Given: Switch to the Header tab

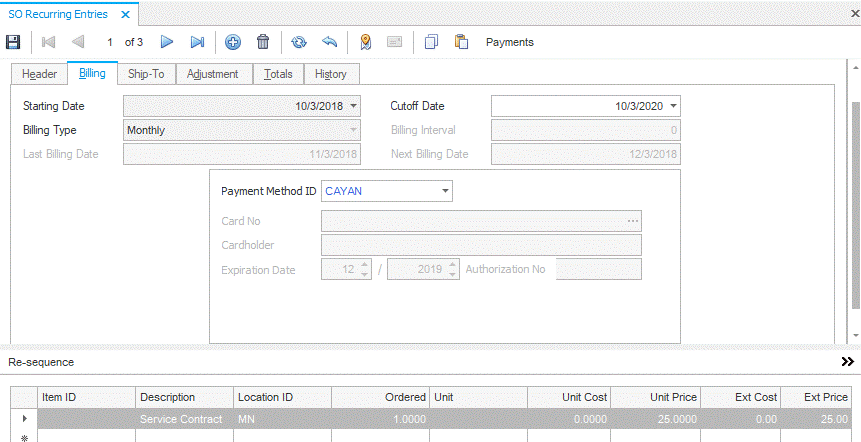Looking at the screenshot, I should point(40,74).
